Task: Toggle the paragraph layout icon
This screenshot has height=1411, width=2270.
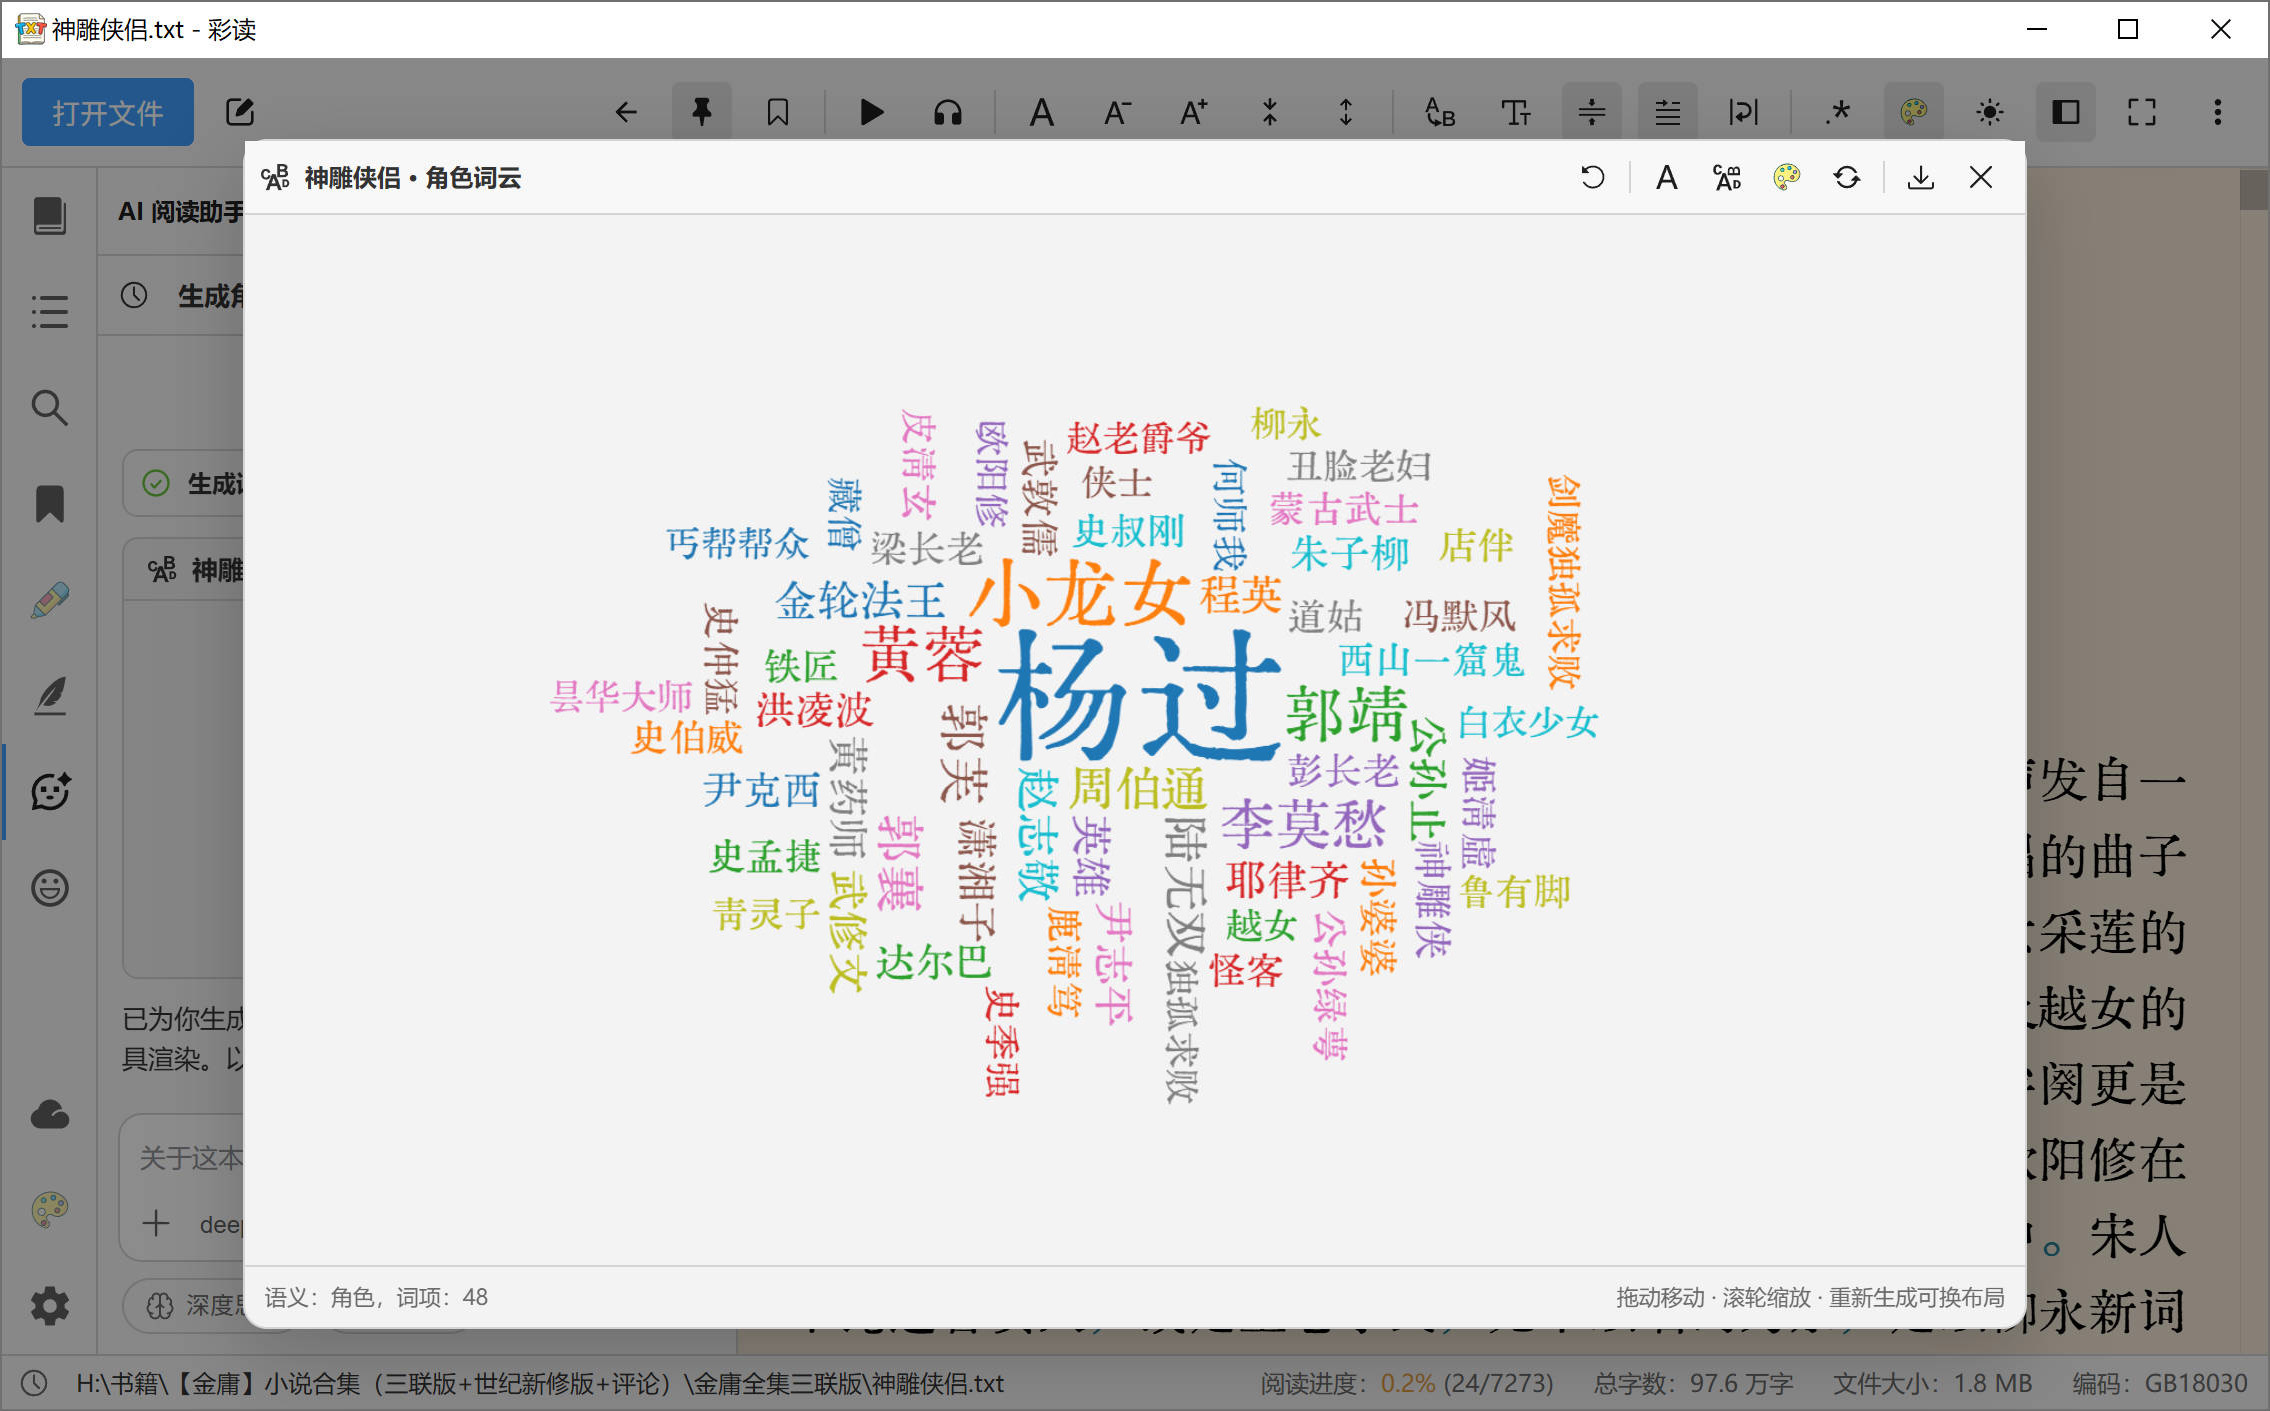Action: point(1668,112)
